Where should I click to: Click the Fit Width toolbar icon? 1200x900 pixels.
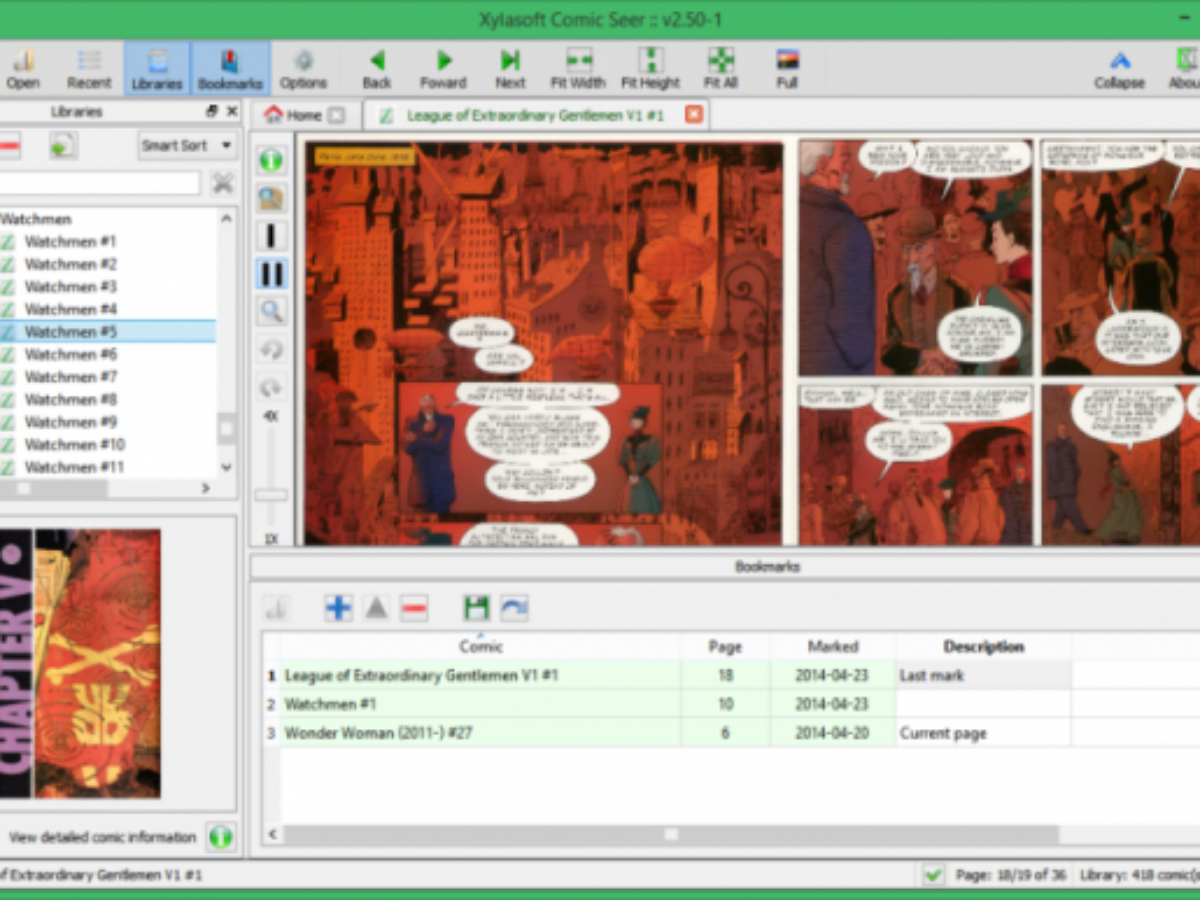pyautogui.click(x=578, y=68)
